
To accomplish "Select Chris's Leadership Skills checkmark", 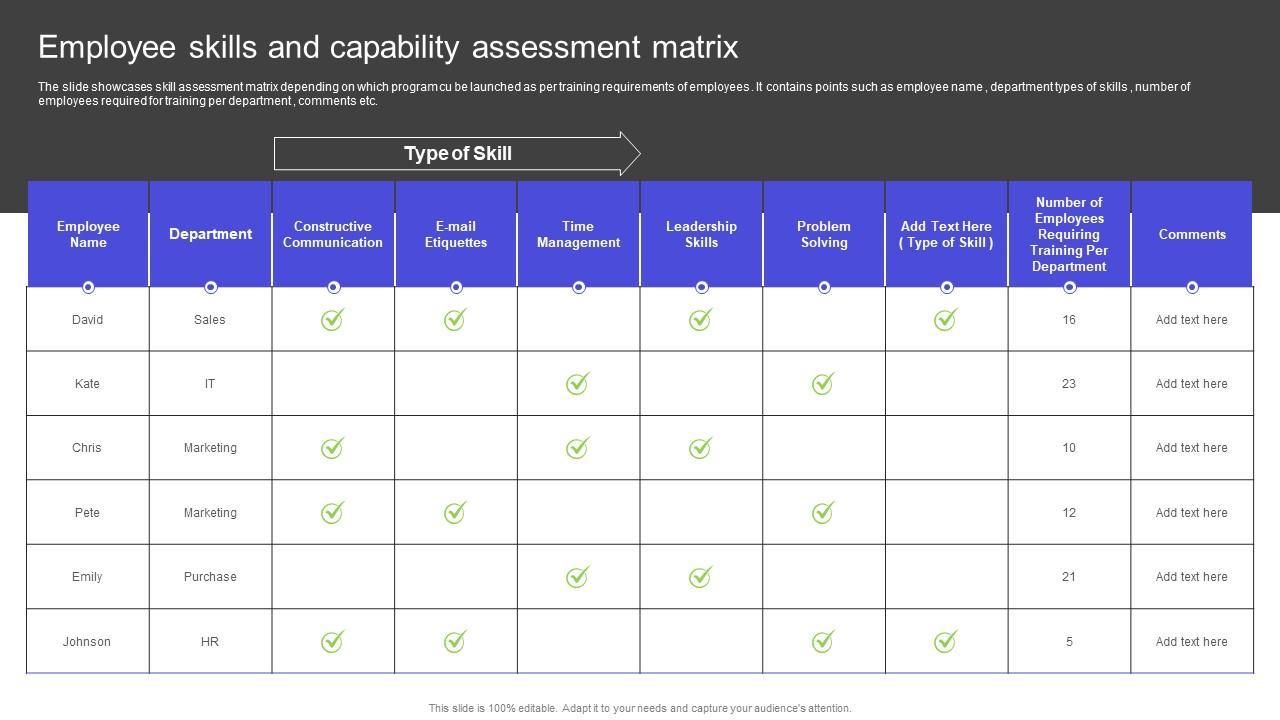I will point(700,448).
